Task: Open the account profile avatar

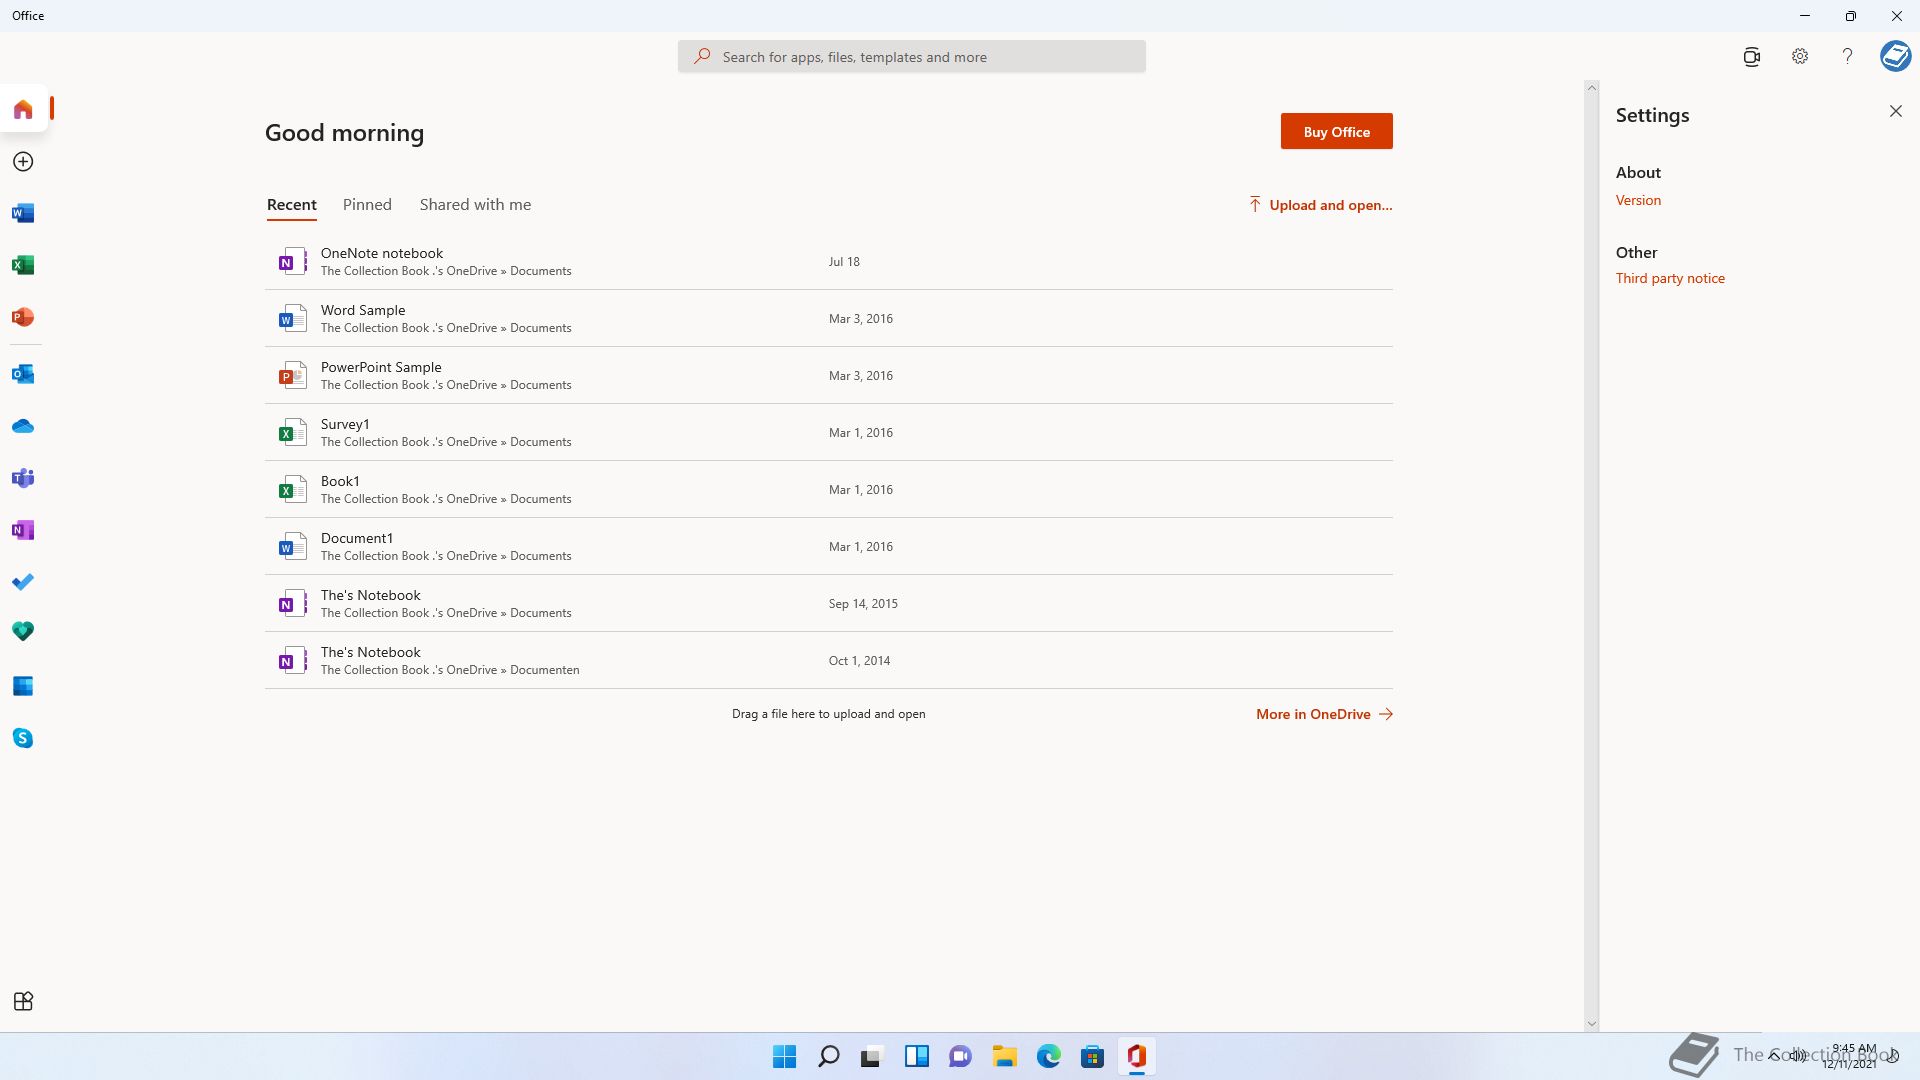Action: pyautogui.click(x=1895, y=56)
